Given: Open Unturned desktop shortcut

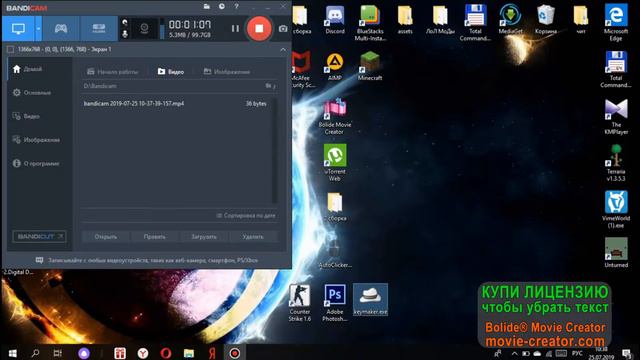Looking at the screenshot, I should tap(616, 253).
